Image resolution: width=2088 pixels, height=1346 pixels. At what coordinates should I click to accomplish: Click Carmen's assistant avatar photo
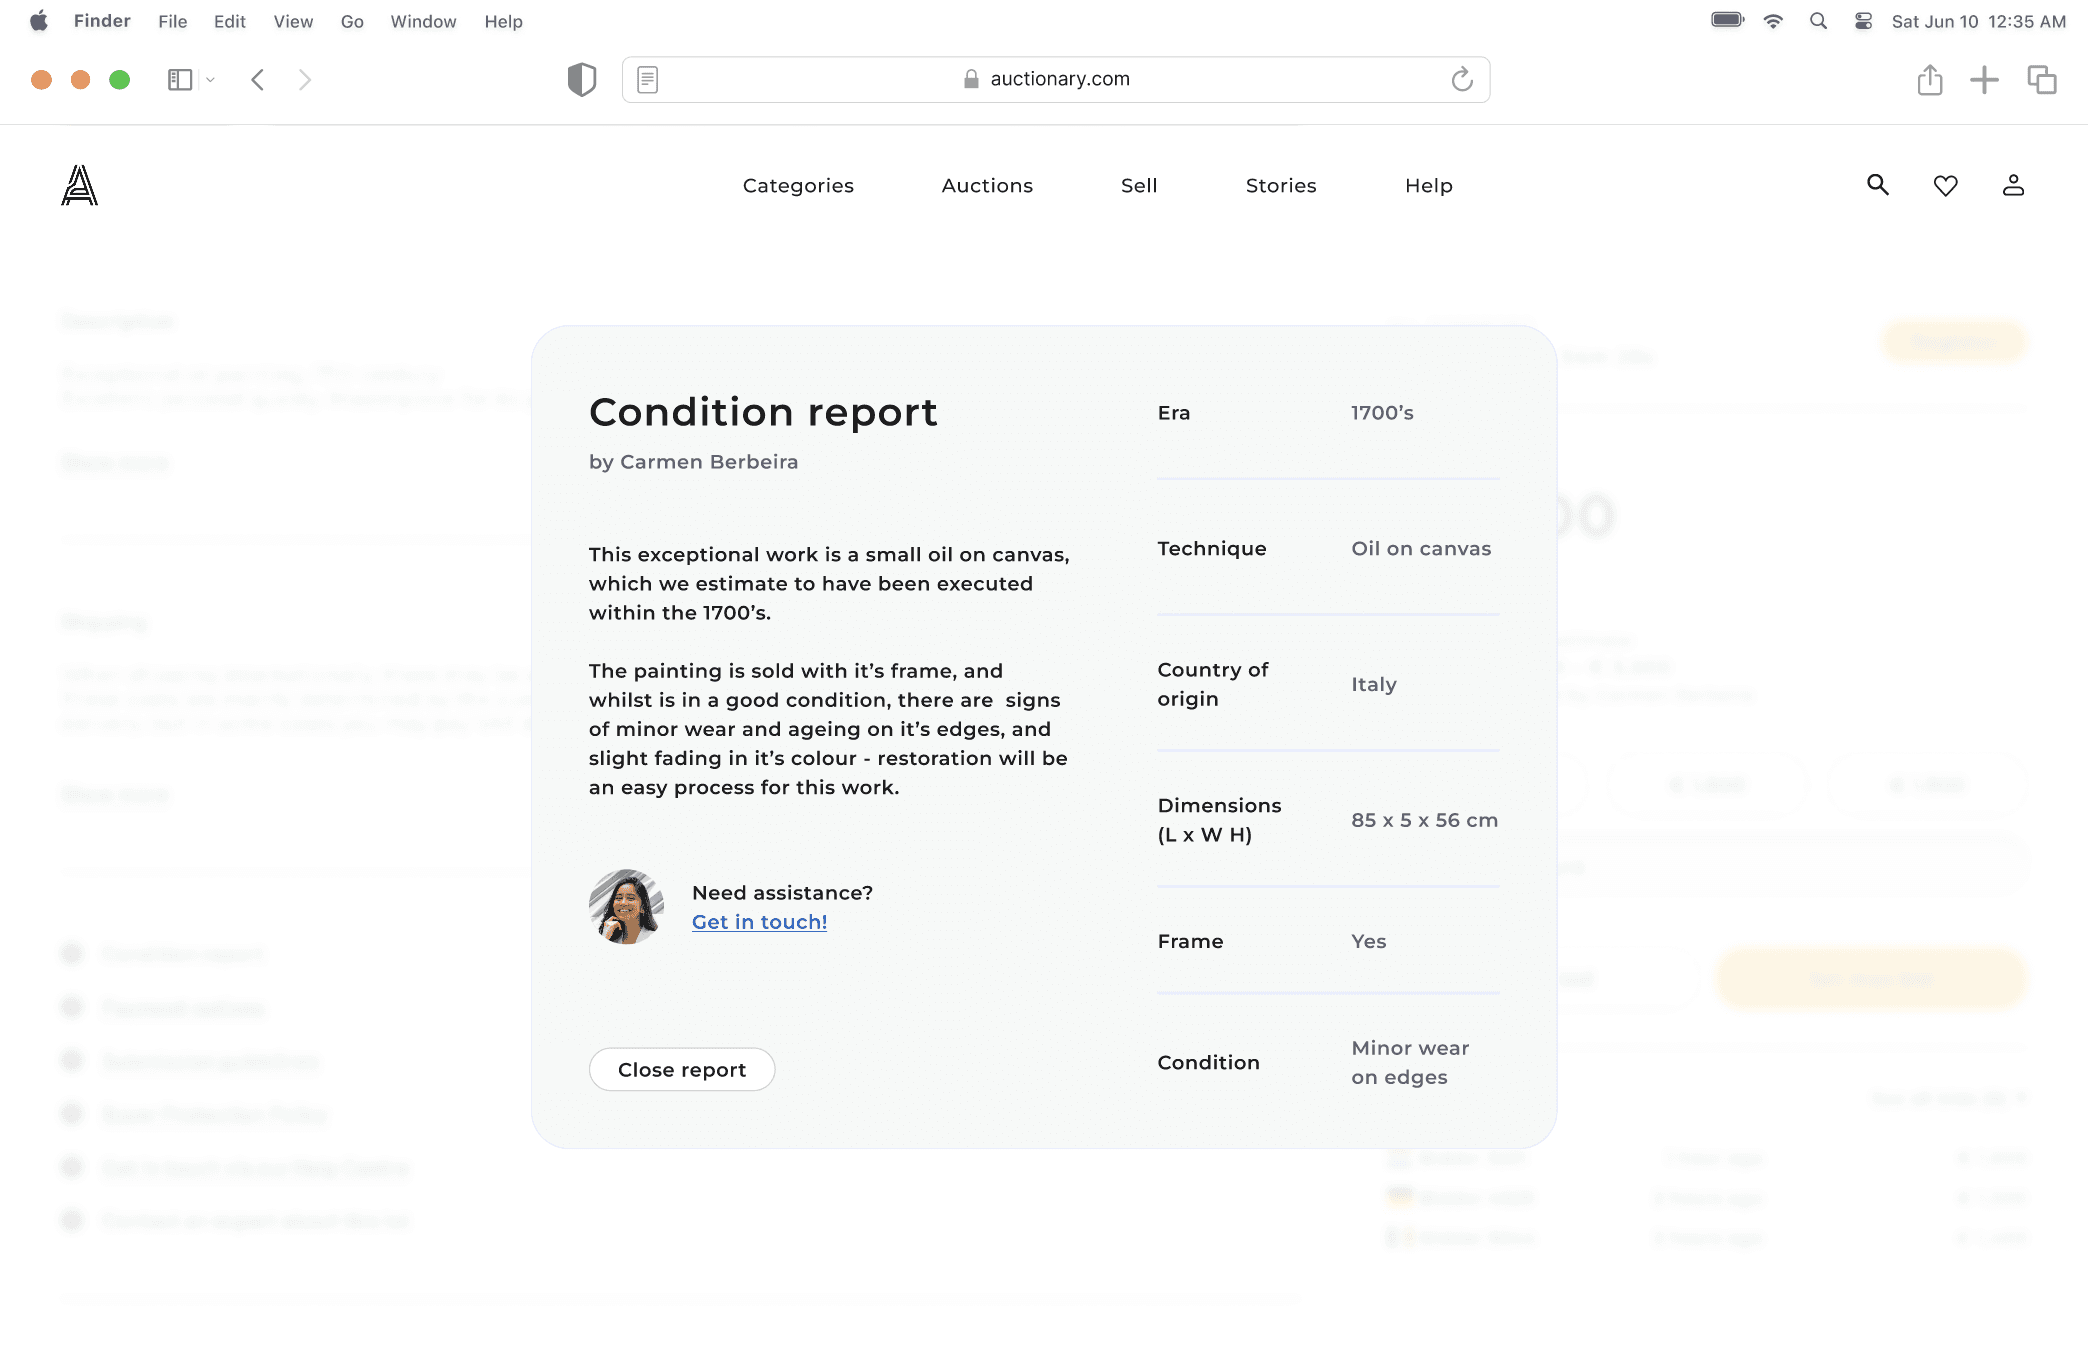(626, 906)
